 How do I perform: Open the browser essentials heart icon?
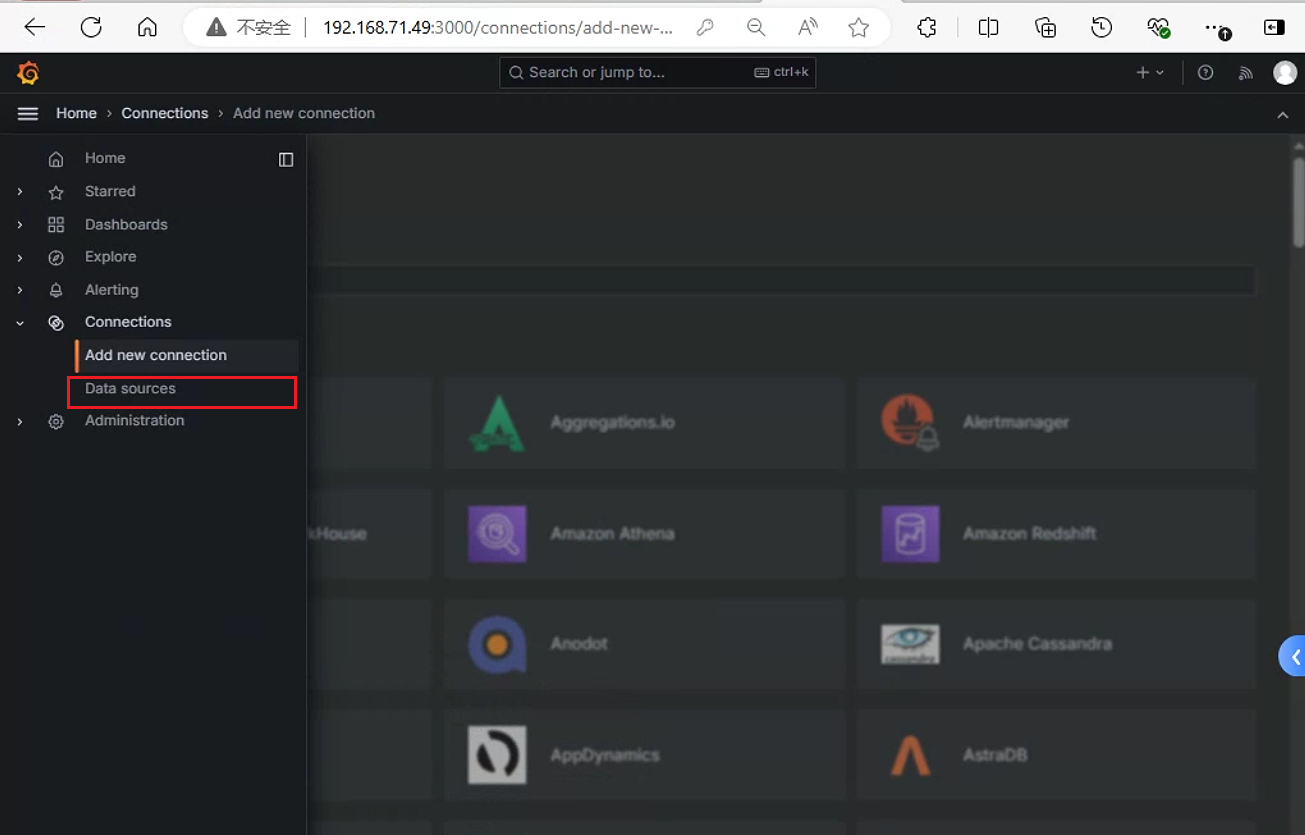pos(1158,28)
